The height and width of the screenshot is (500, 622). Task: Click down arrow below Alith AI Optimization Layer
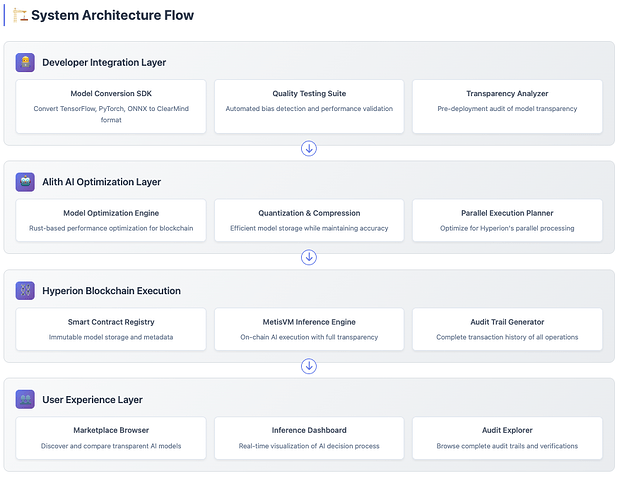(x=309, y=257)
